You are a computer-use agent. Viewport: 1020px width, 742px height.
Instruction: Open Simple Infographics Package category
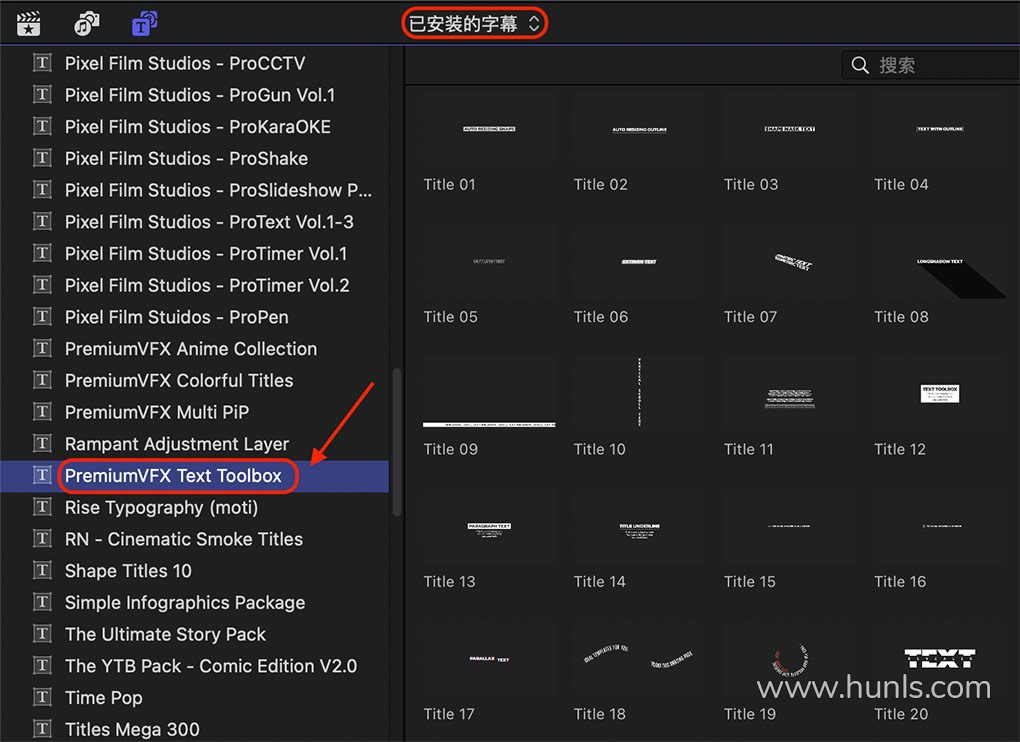pyautogui.click(x=195, y=603)
